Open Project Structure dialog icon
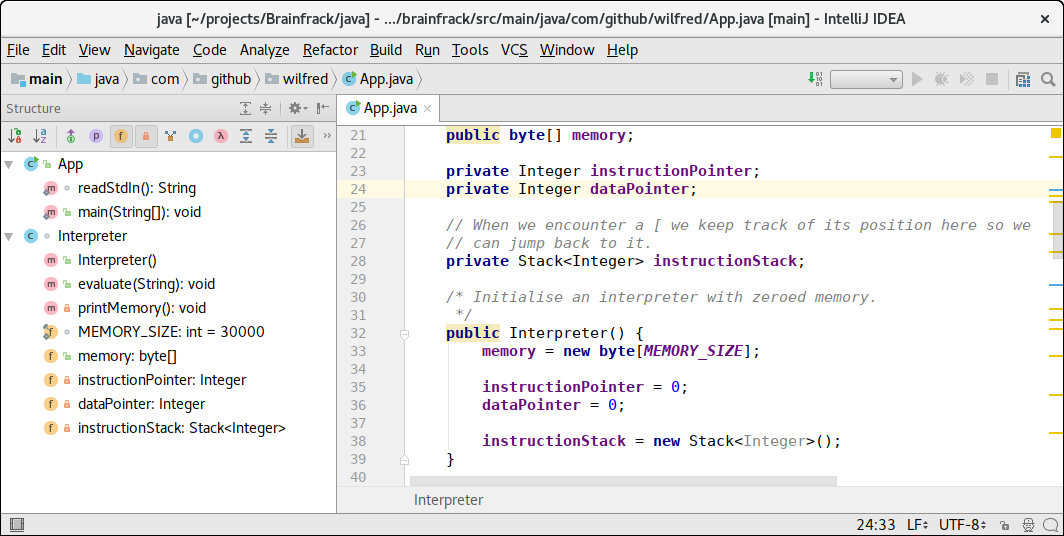1064x536 pixels. pos(1022,79)
